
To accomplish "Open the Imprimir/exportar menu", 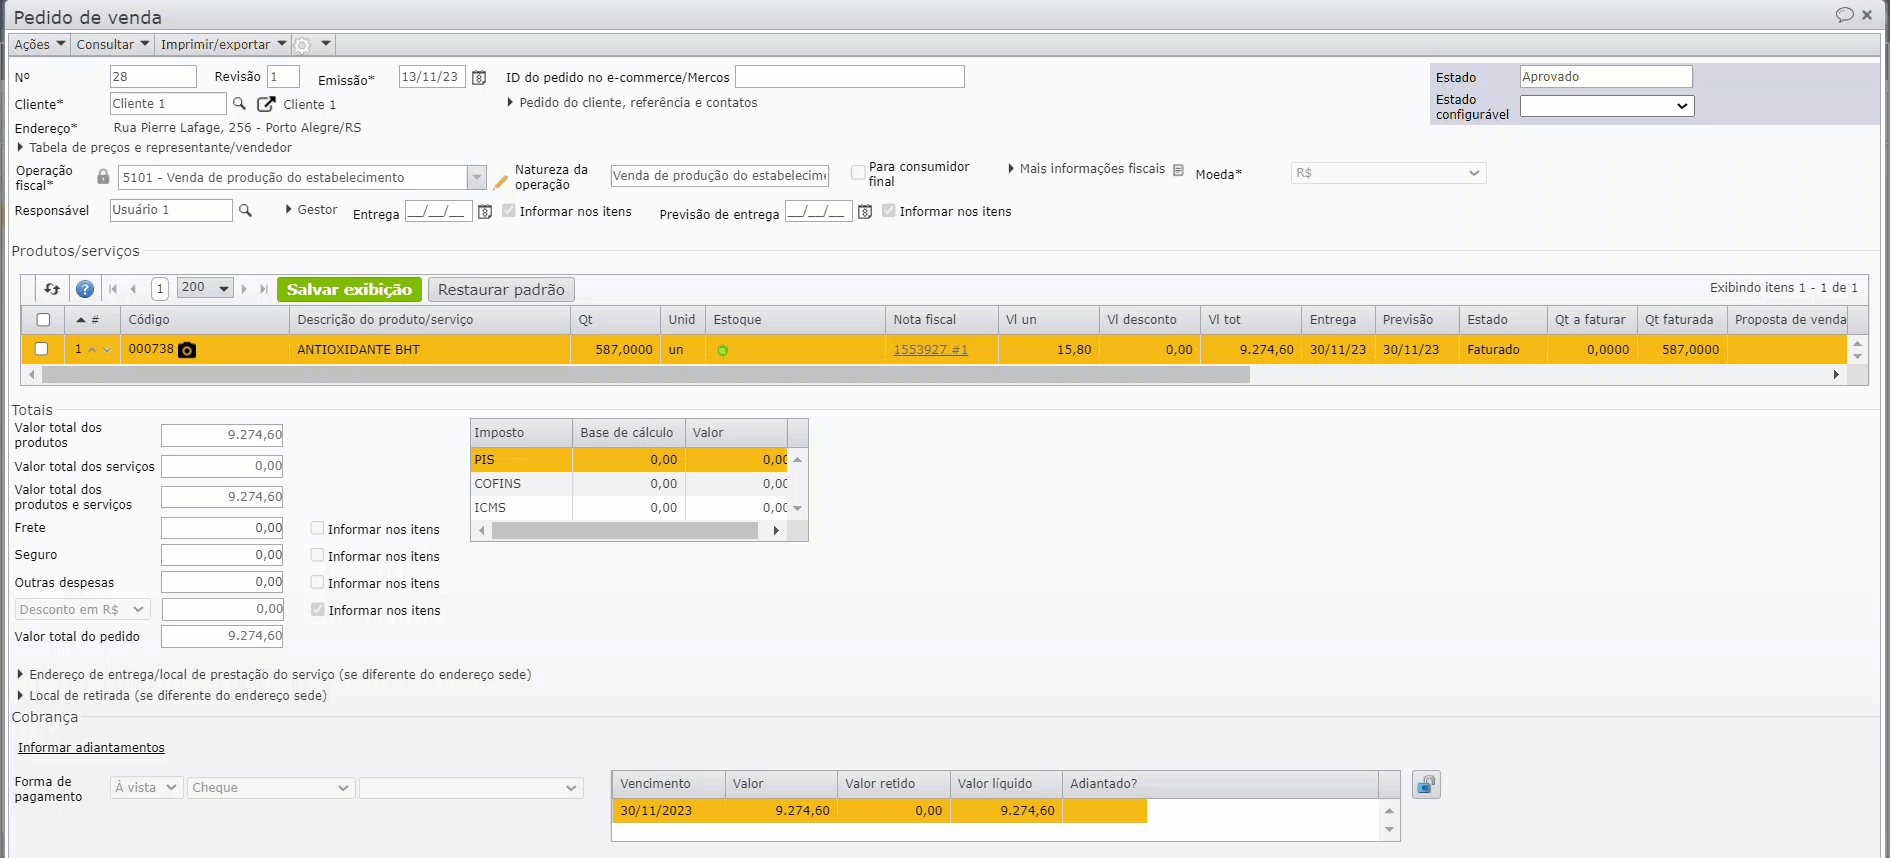I will (x=223, y=45).
